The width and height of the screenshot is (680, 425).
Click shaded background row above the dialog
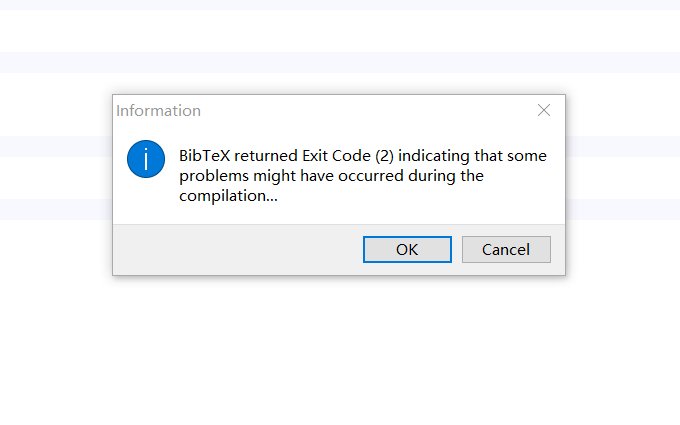(x=340, y=62)
